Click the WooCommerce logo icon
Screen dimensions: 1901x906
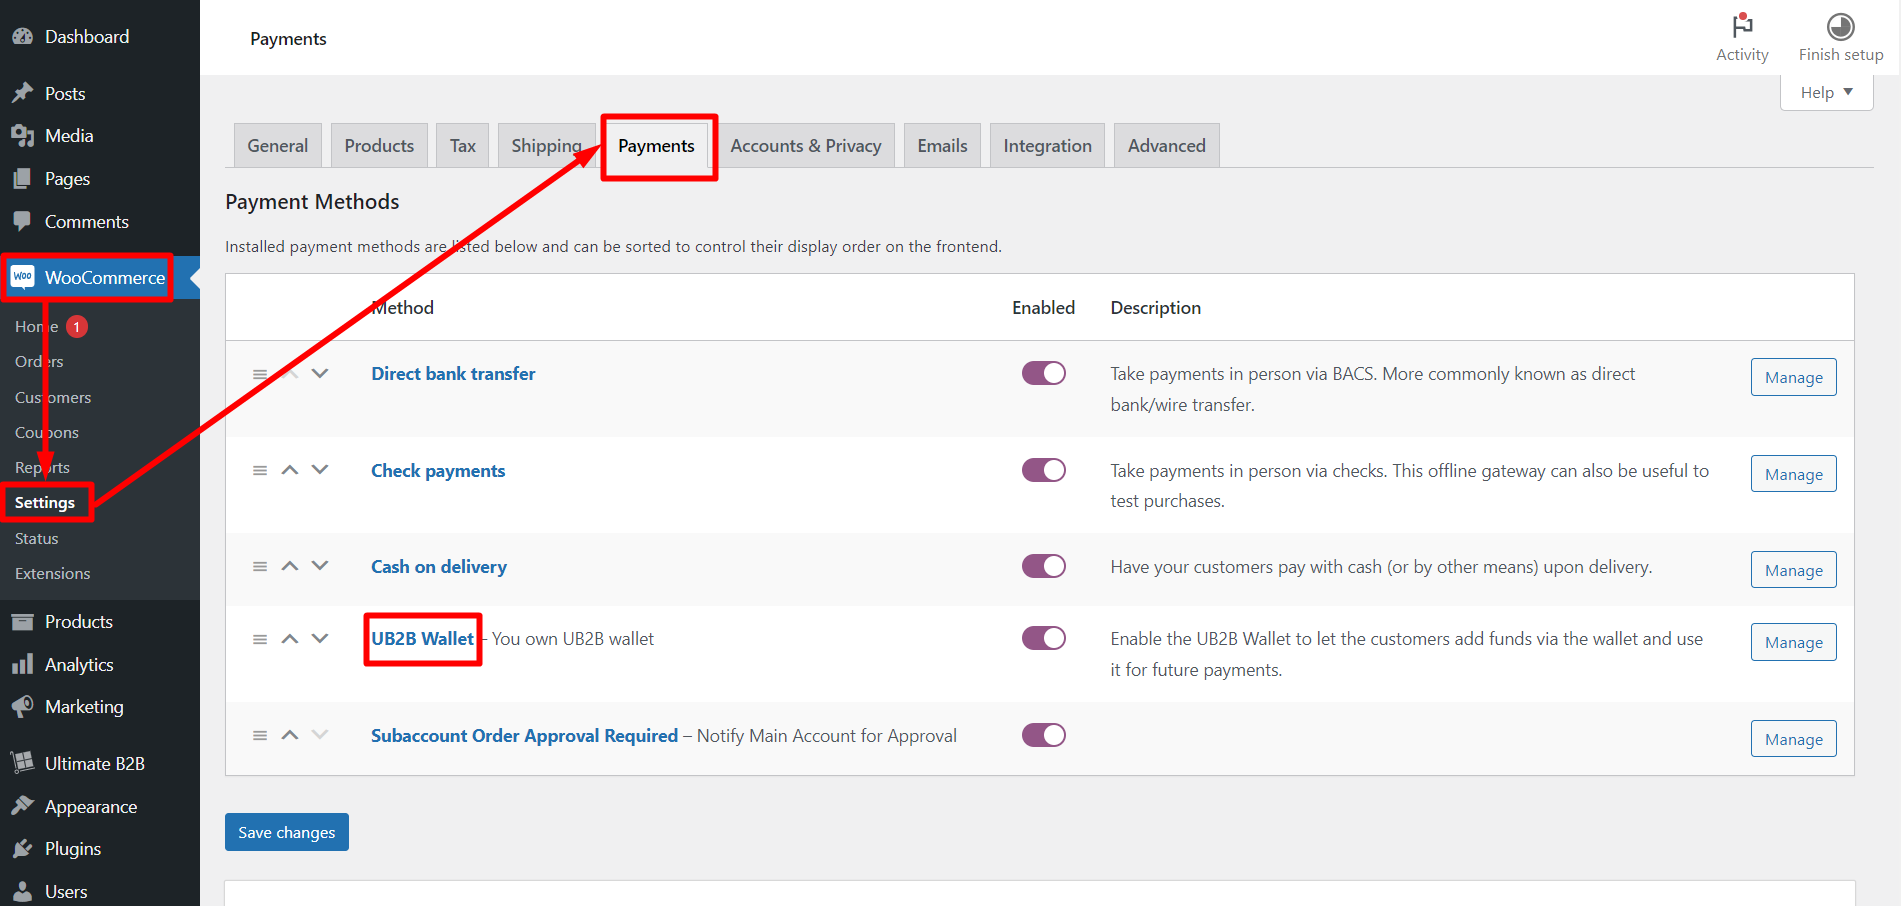click(23, 277)
